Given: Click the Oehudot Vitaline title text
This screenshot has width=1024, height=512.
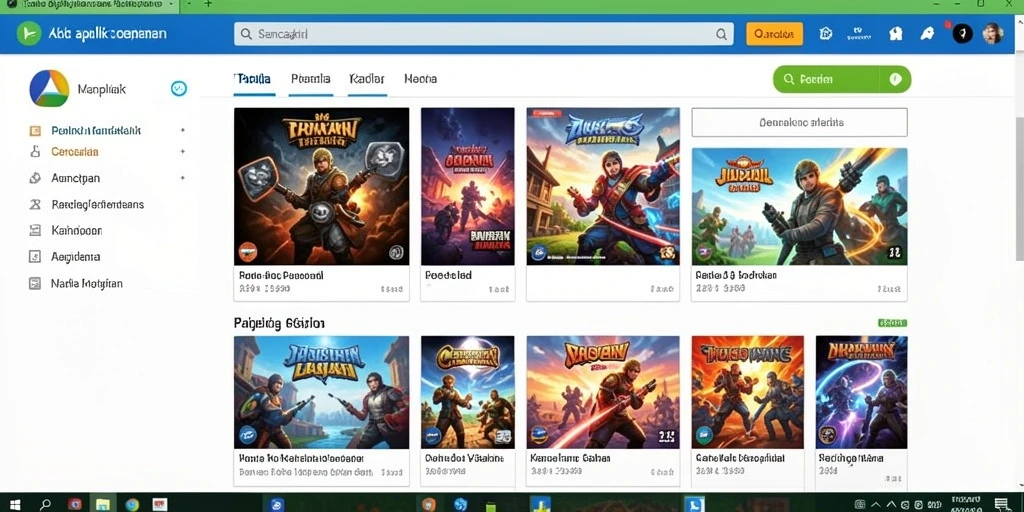Looking at the screenshot, I should point(464,458).
